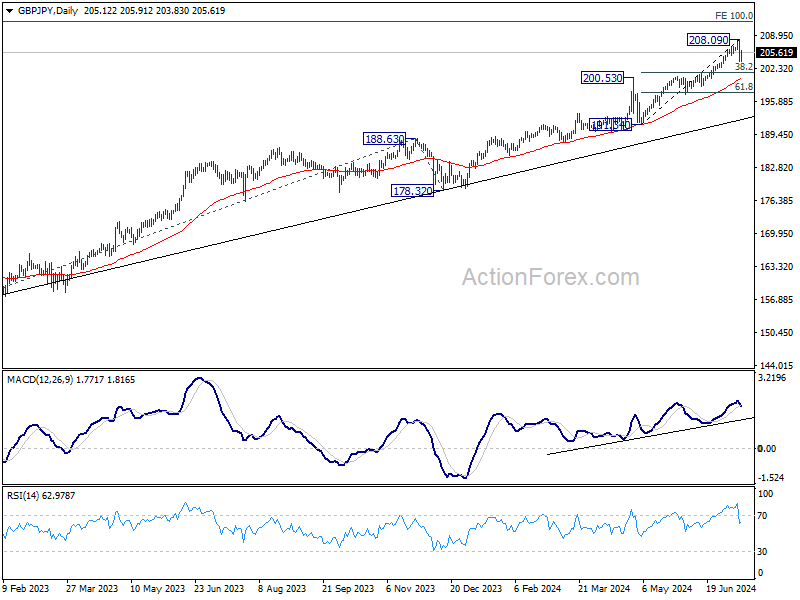Image resolution: width=800 pixels, height=600 pixels.
Task: Select the 169.950 price axis value
Action: point(777,234)
